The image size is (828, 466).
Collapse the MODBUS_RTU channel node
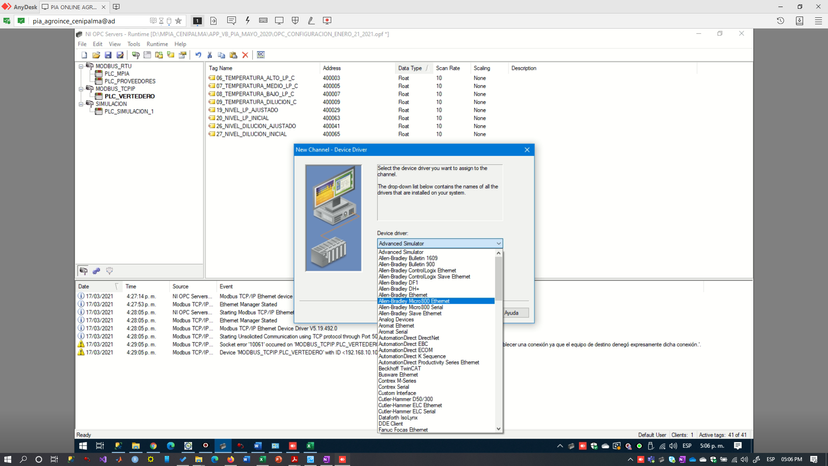click(x=81, y=67)
